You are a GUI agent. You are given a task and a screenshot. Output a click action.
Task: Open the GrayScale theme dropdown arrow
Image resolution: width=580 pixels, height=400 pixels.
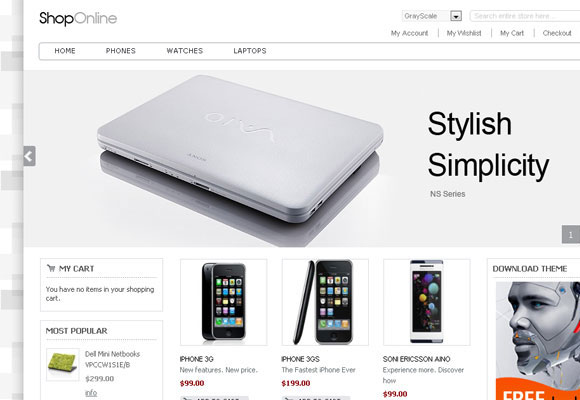coord(456,16)
